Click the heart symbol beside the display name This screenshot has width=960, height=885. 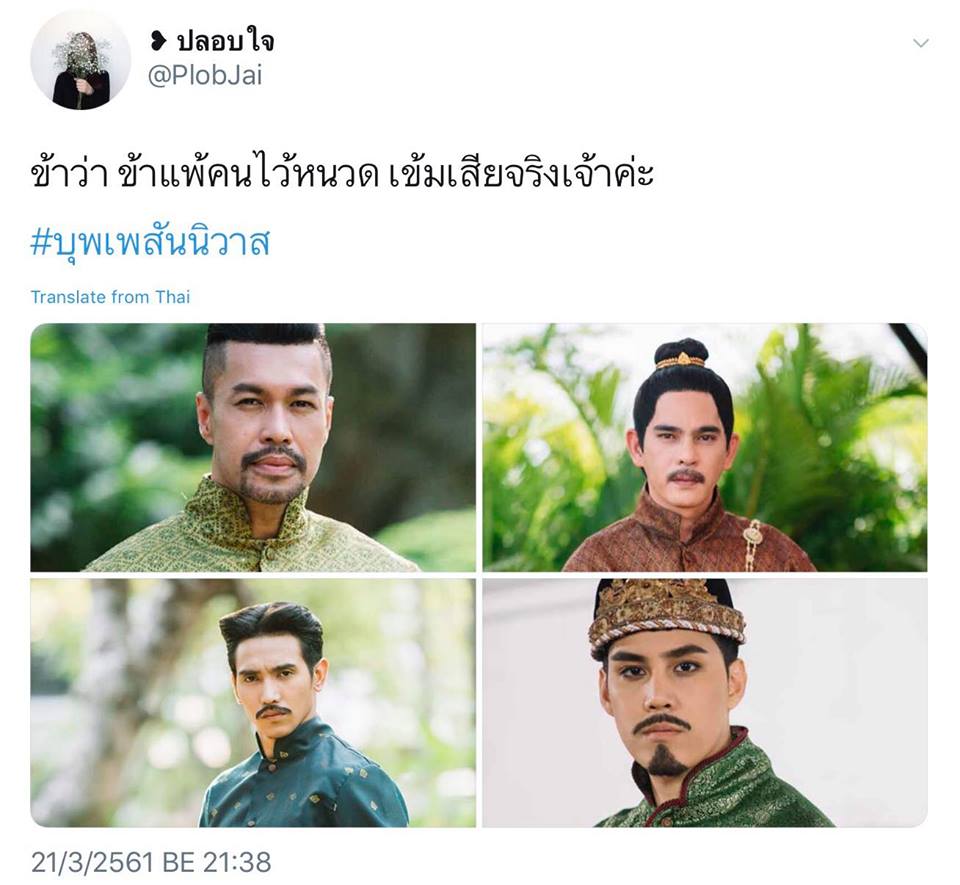coord(158,42)
